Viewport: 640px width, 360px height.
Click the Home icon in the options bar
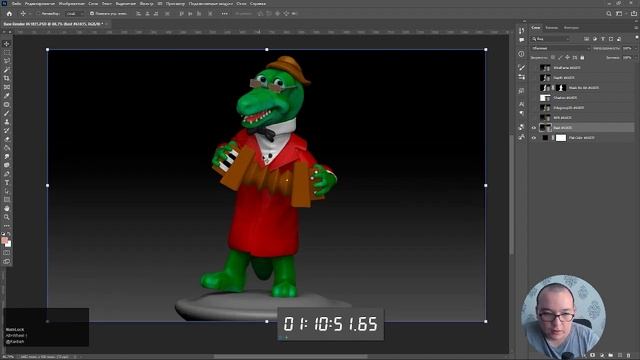9,13
